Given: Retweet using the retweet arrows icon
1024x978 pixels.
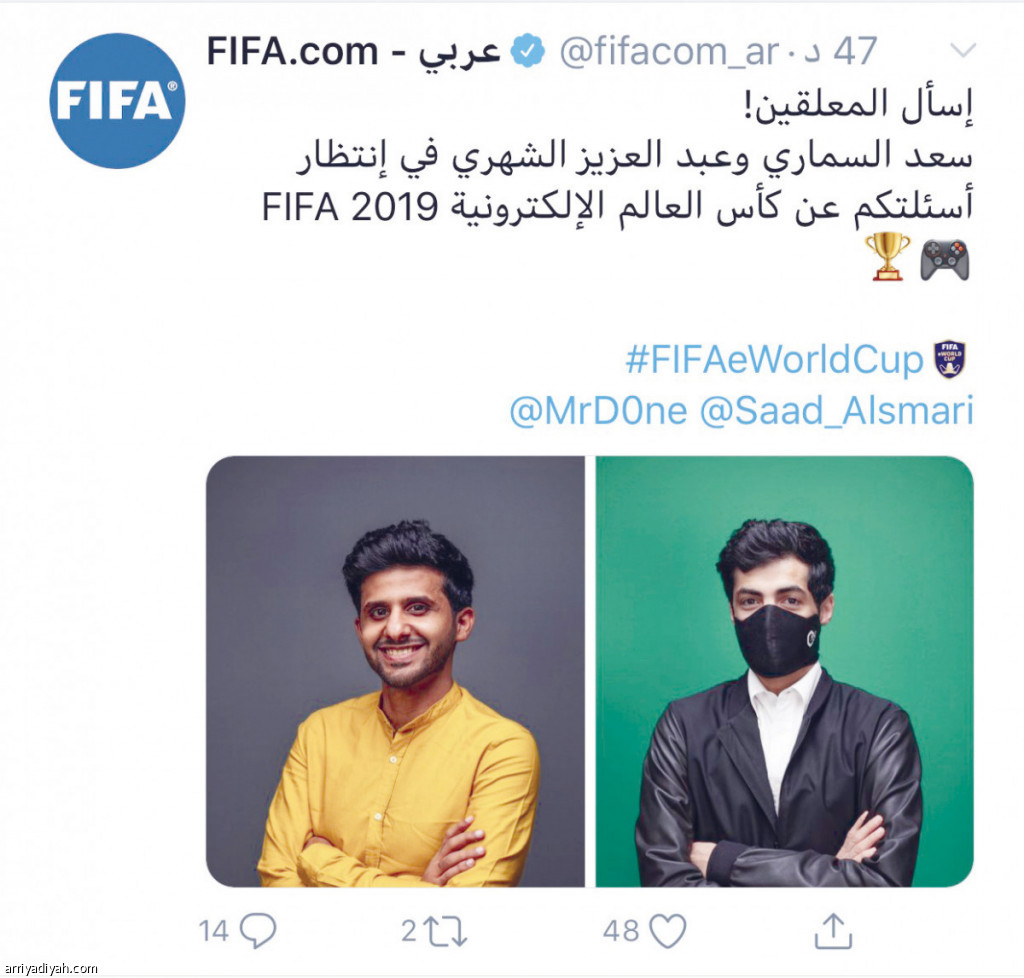Looking at the screenshot, I should pyautogui.click(x=445, y=930).
